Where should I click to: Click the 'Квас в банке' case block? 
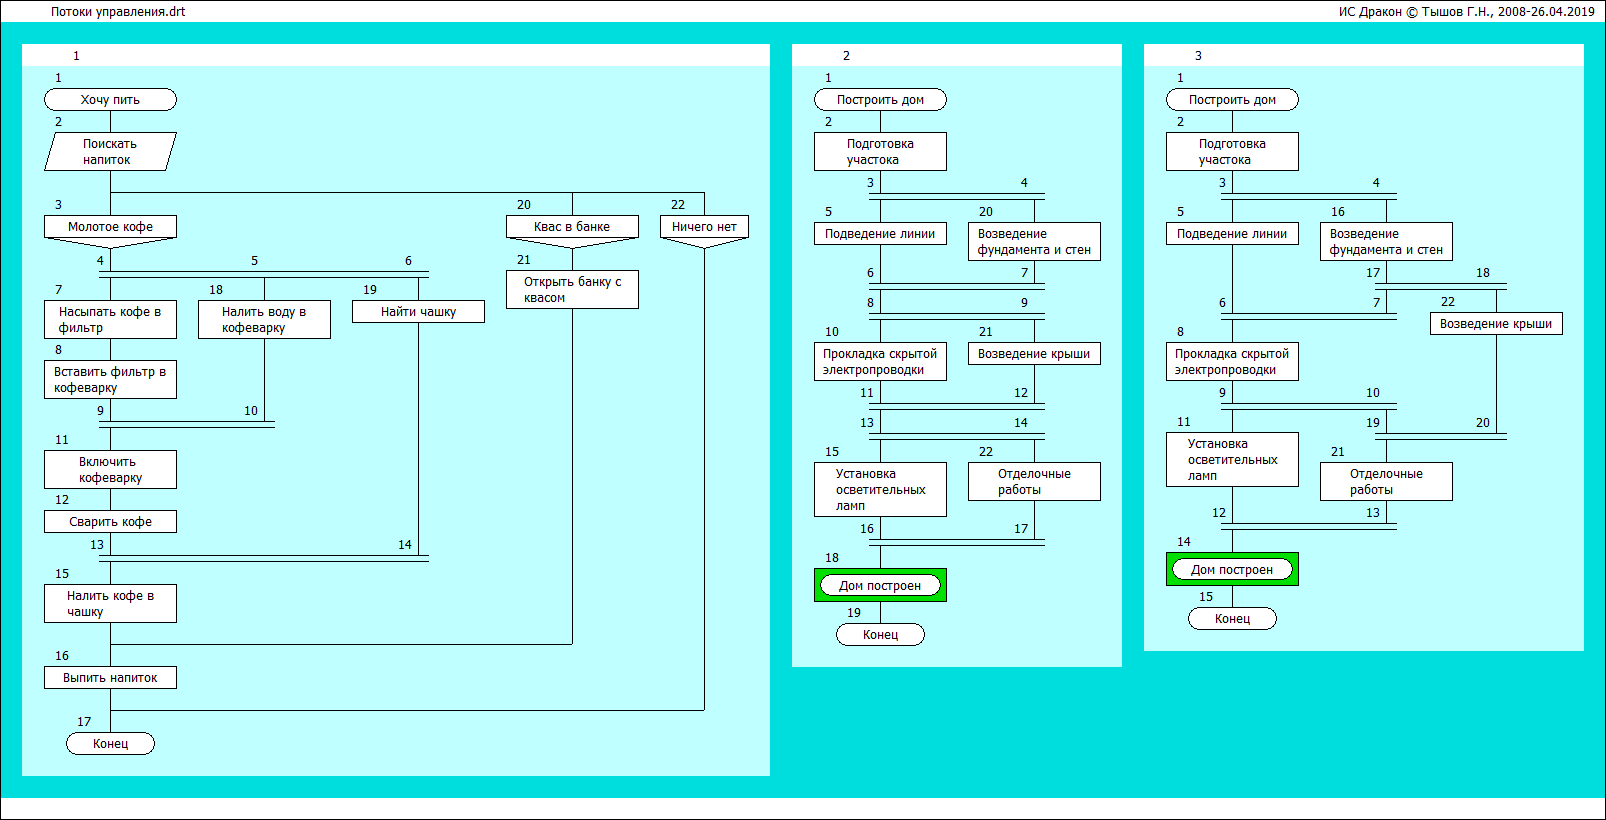coord(572,227)
